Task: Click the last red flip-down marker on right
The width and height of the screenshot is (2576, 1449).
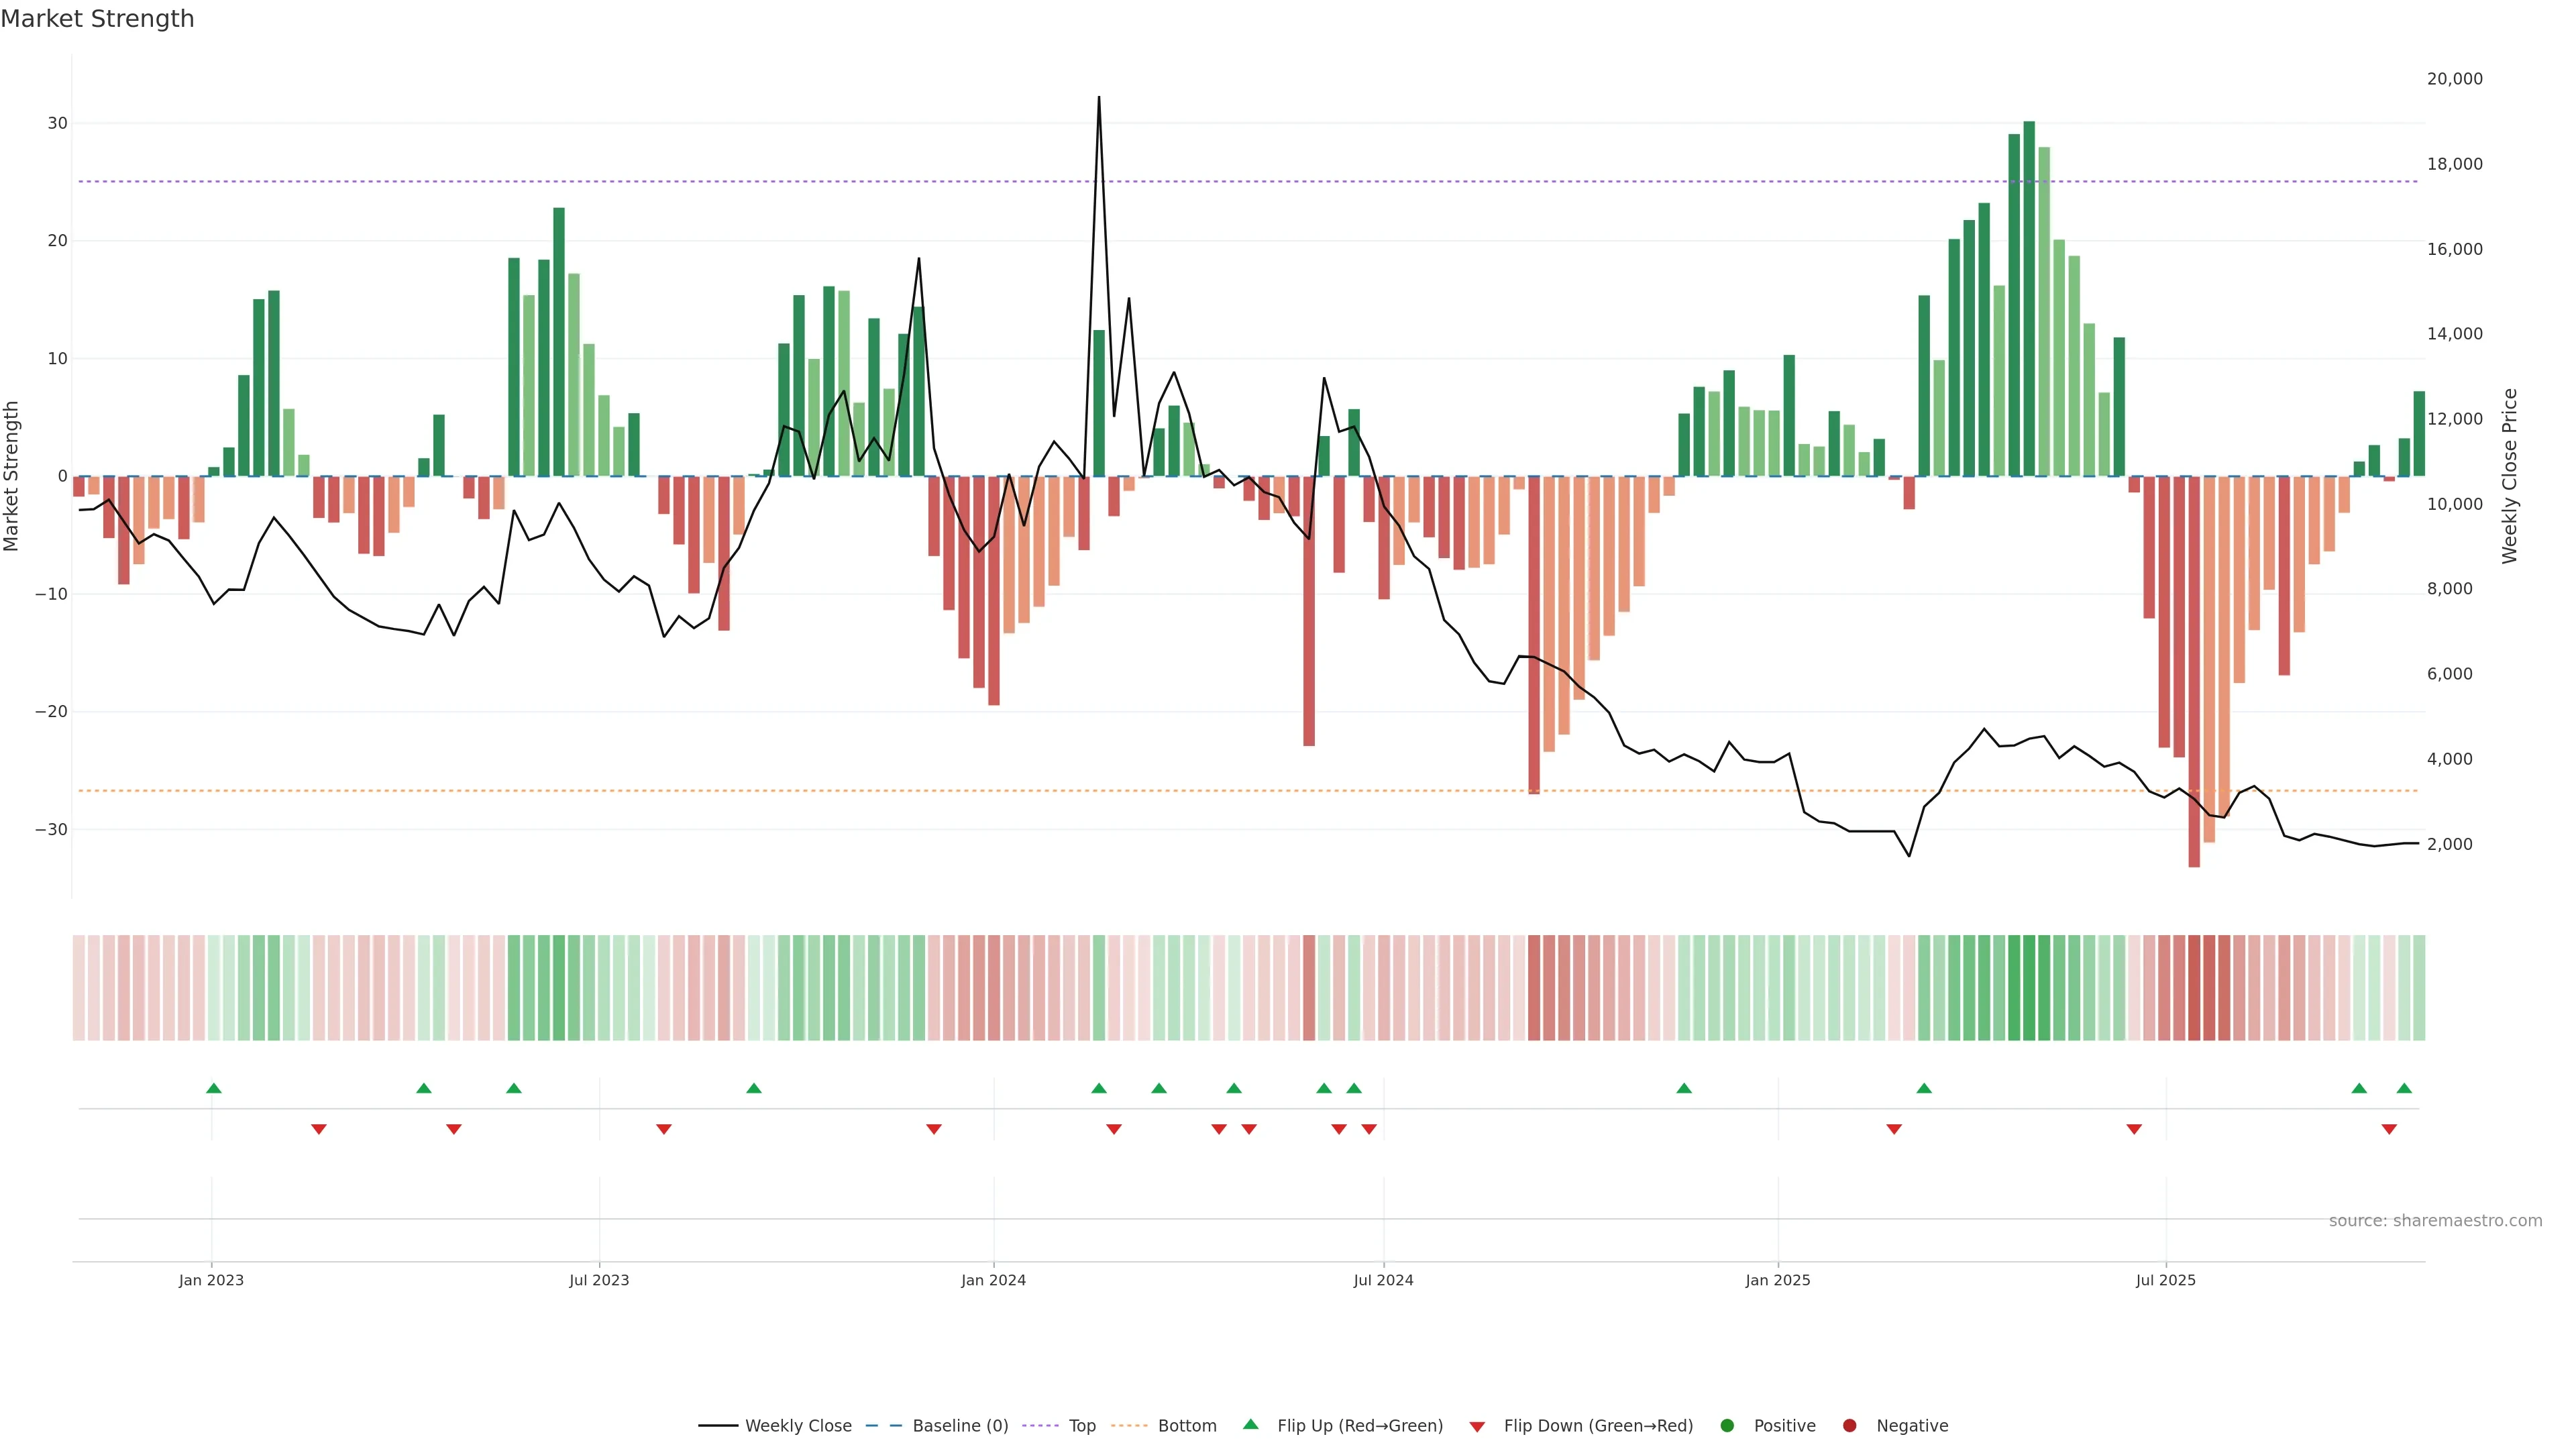Action: (2389, 1129)
